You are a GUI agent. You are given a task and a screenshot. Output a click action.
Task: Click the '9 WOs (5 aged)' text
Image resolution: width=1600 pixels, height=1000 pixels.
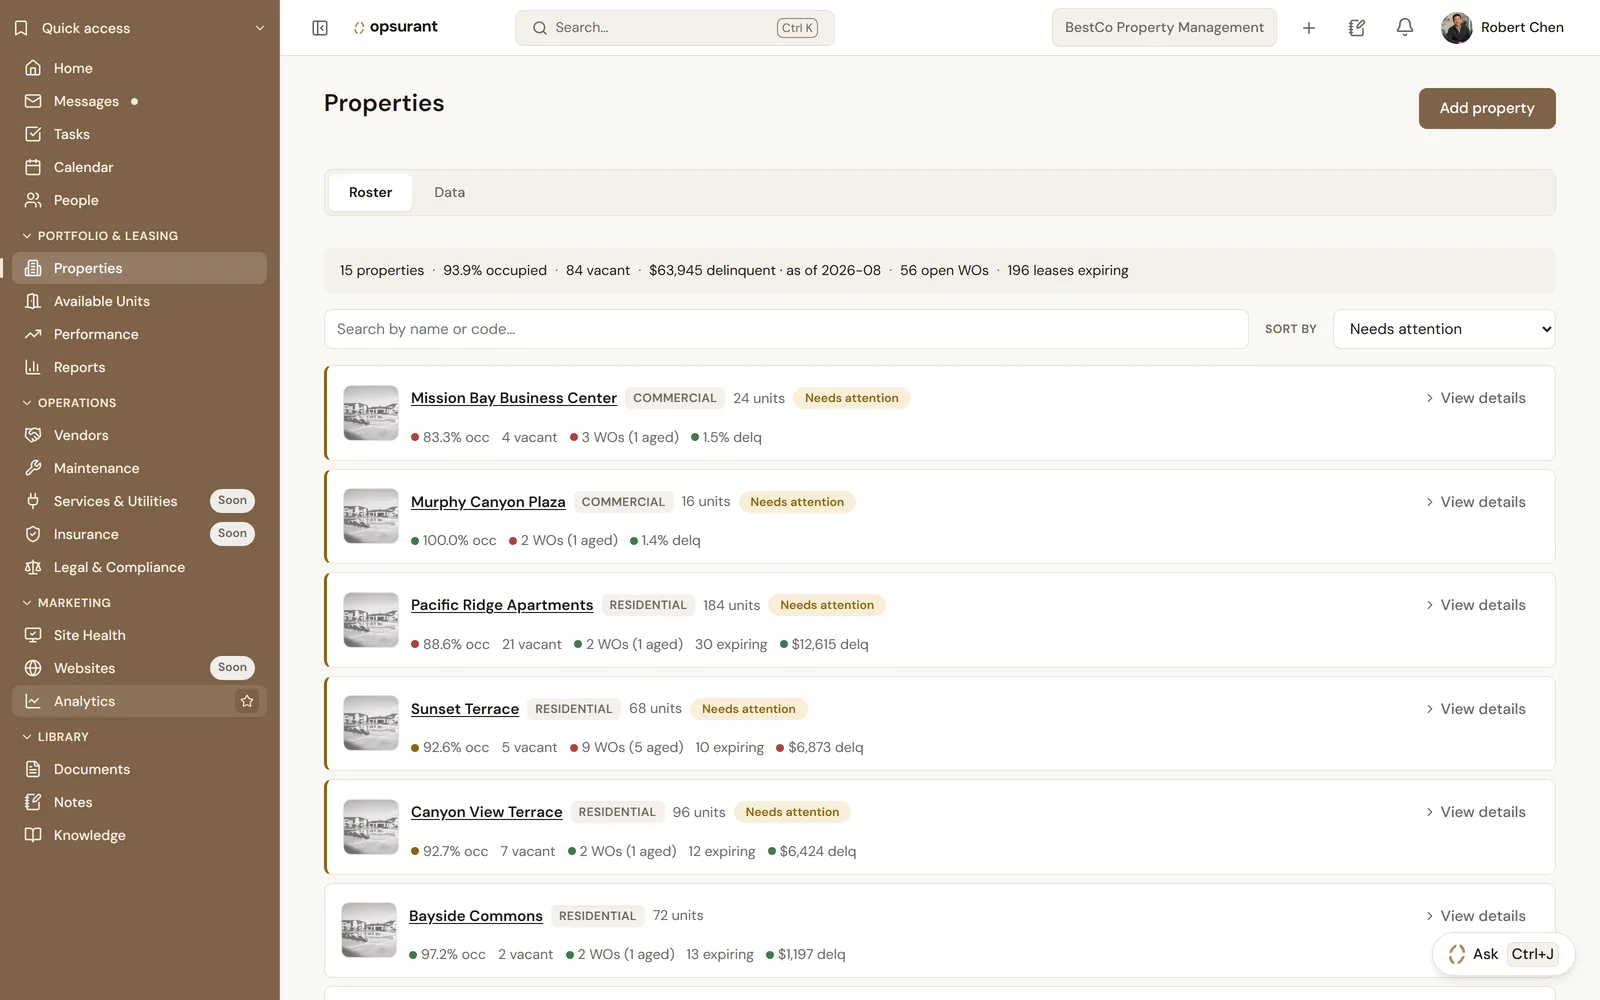[x=633, y=747]
